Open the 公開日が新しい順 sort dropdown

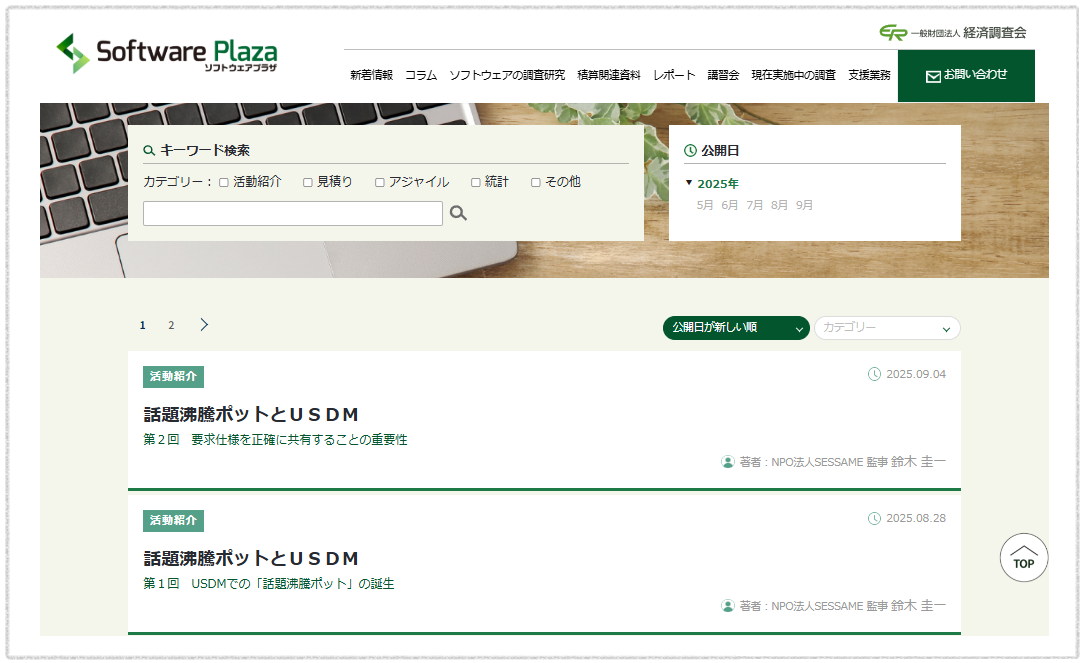click(x=736, y=328)
